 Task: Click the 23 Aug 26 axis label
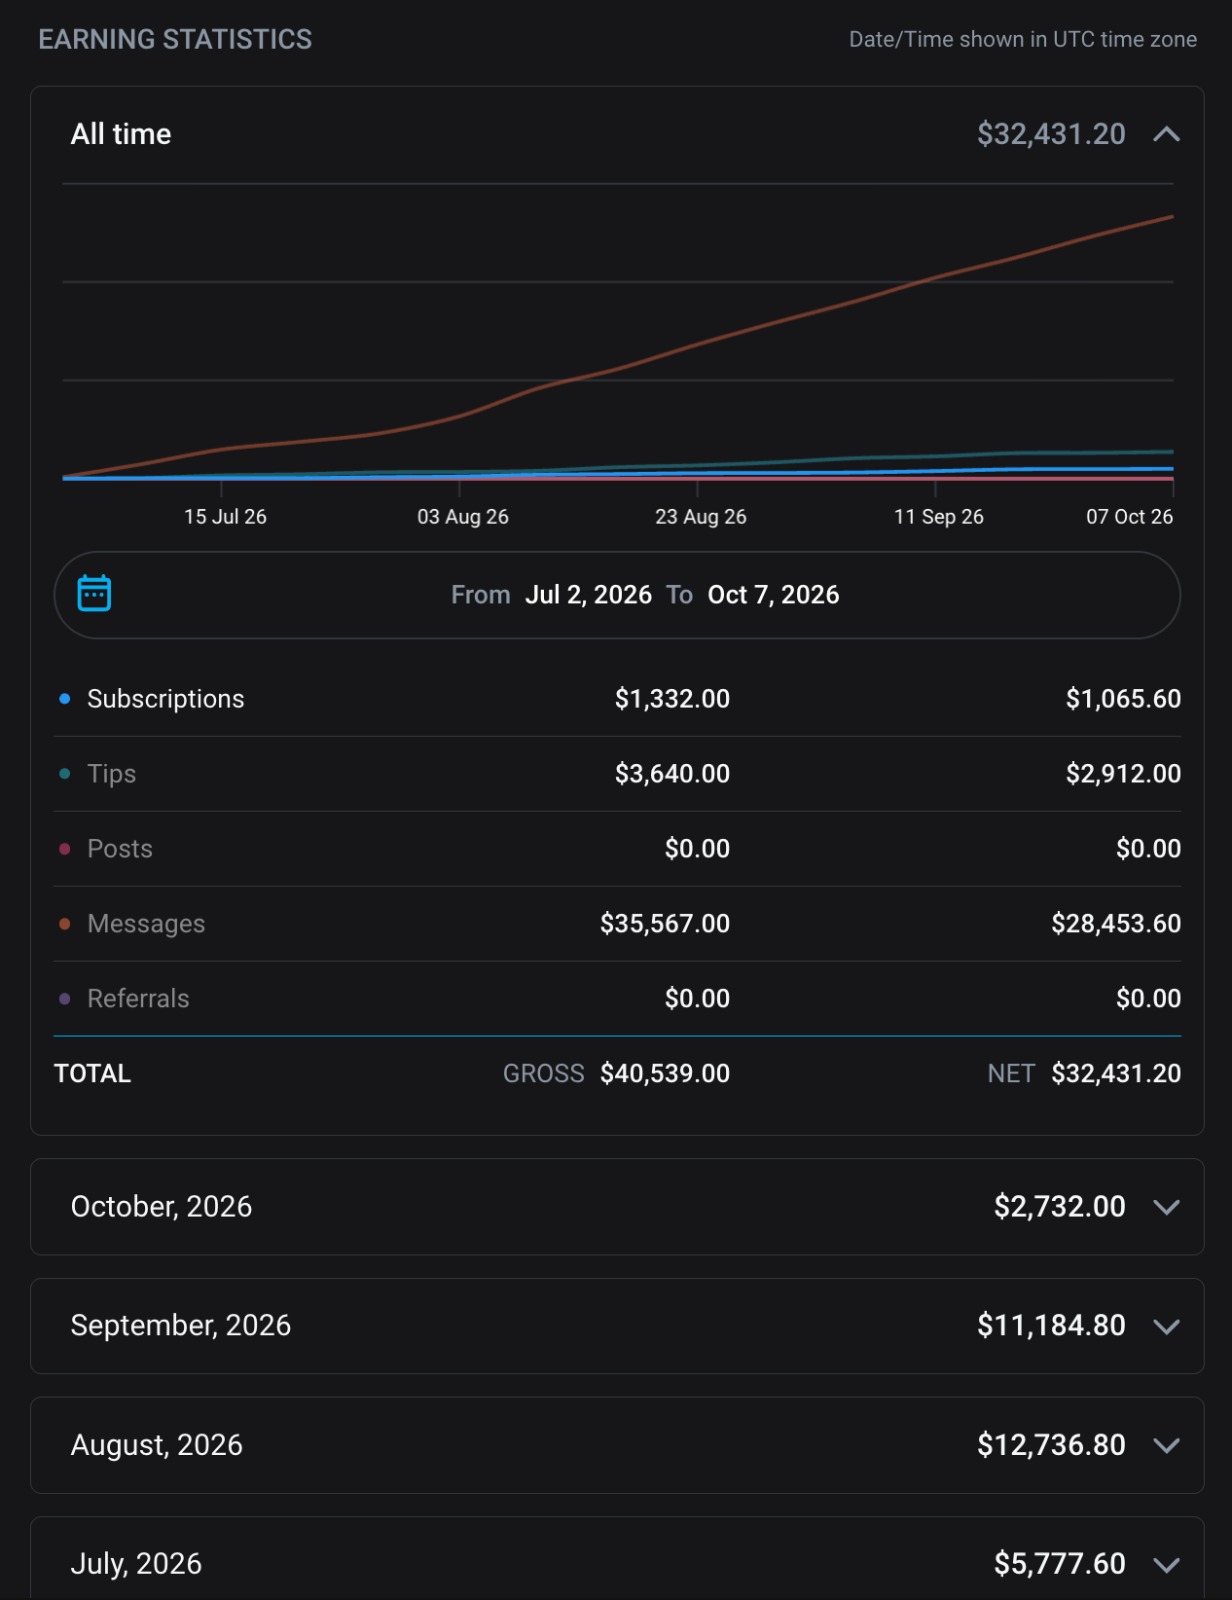click(x=701, y=517)
